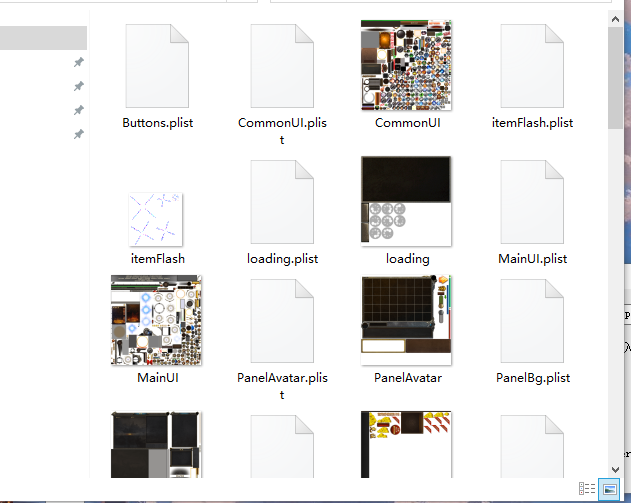Viewport: 631px width, 503px height.
Task: Switch to large thumbnails view
Action: click(x=608, y=489)
